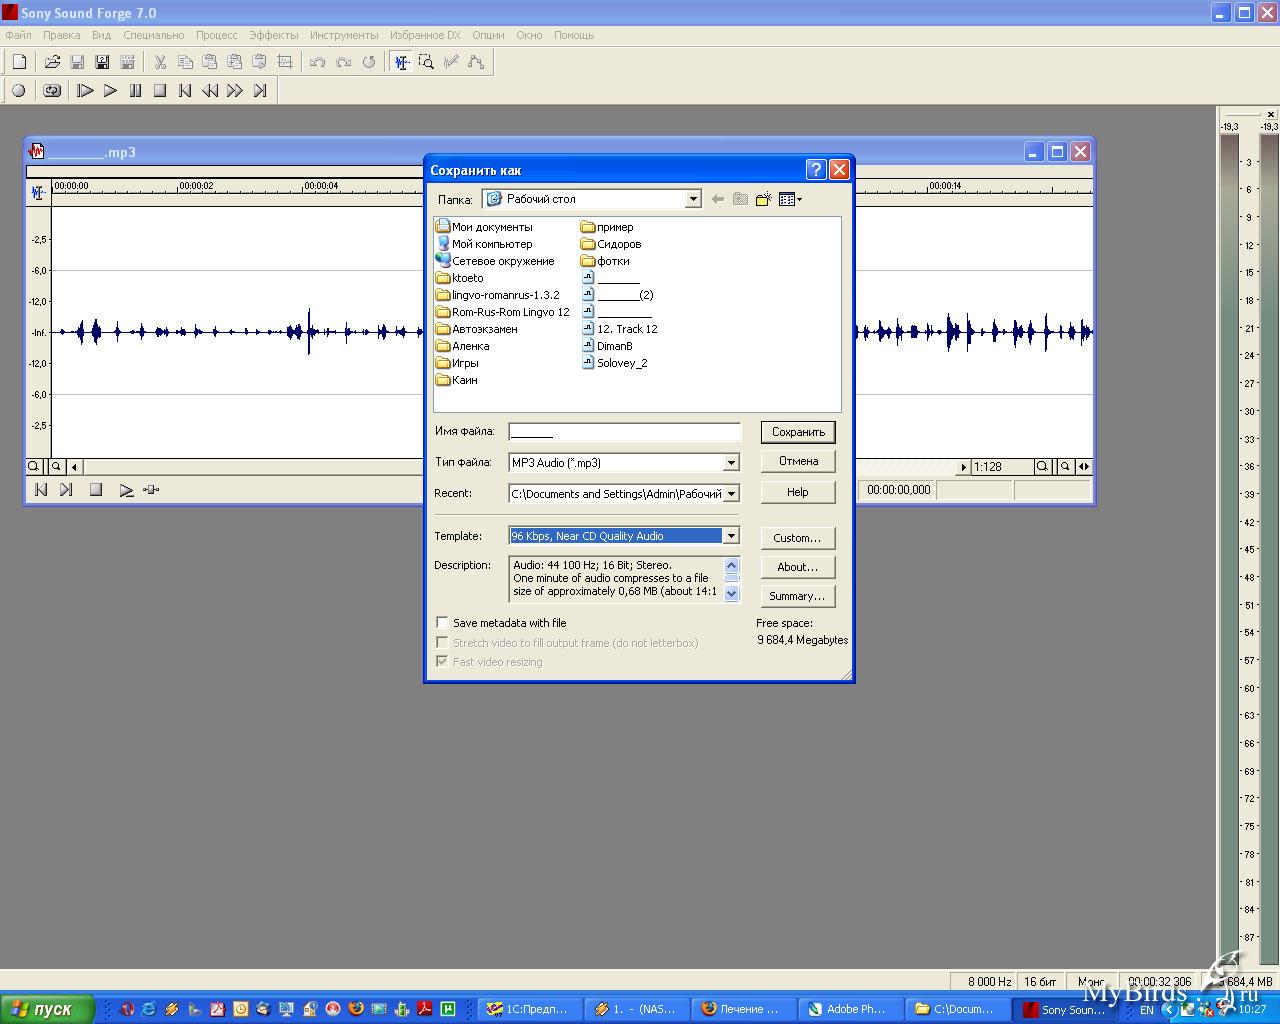Viewport: 1280px width, 1024px height.
Task: Click the About... button
Action: (x=798, y=567)
